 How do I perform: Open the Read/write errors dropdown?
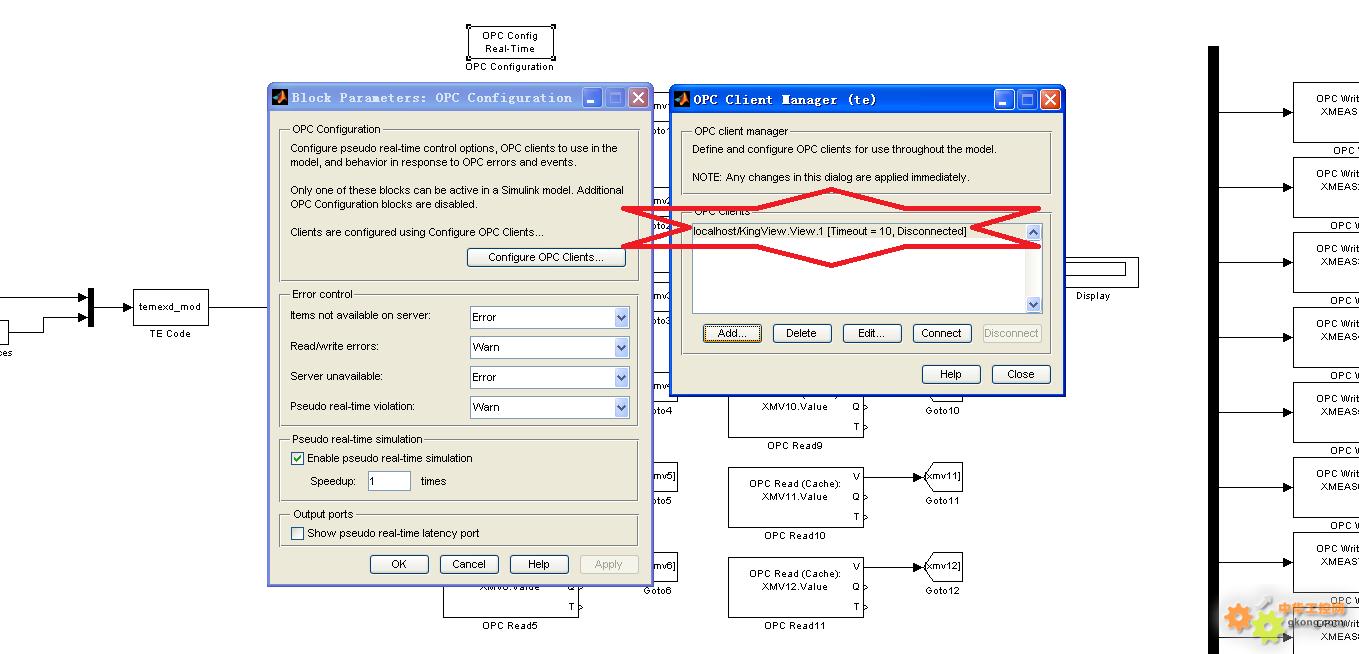coord(621,347)
